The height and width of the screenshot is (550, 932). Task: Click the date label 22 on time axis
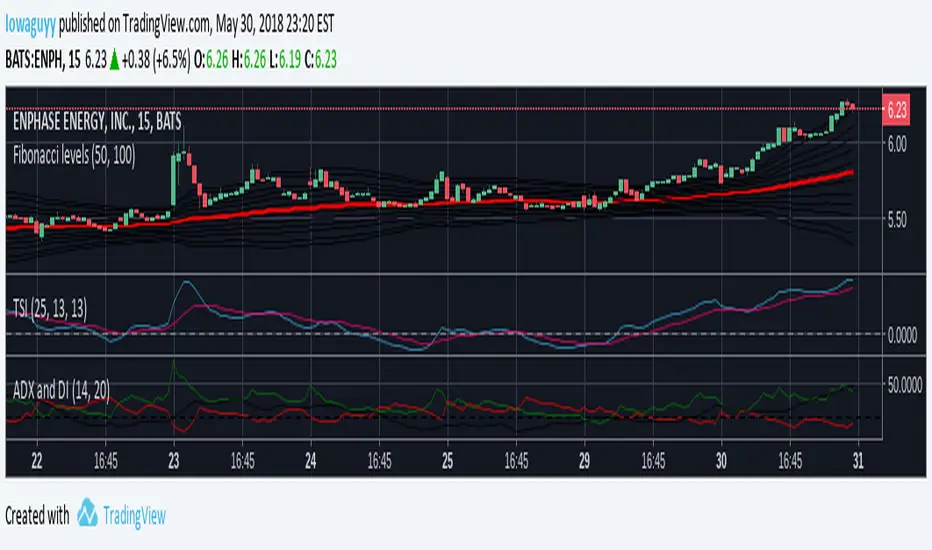pyautogui.click(x=37, y=461)
